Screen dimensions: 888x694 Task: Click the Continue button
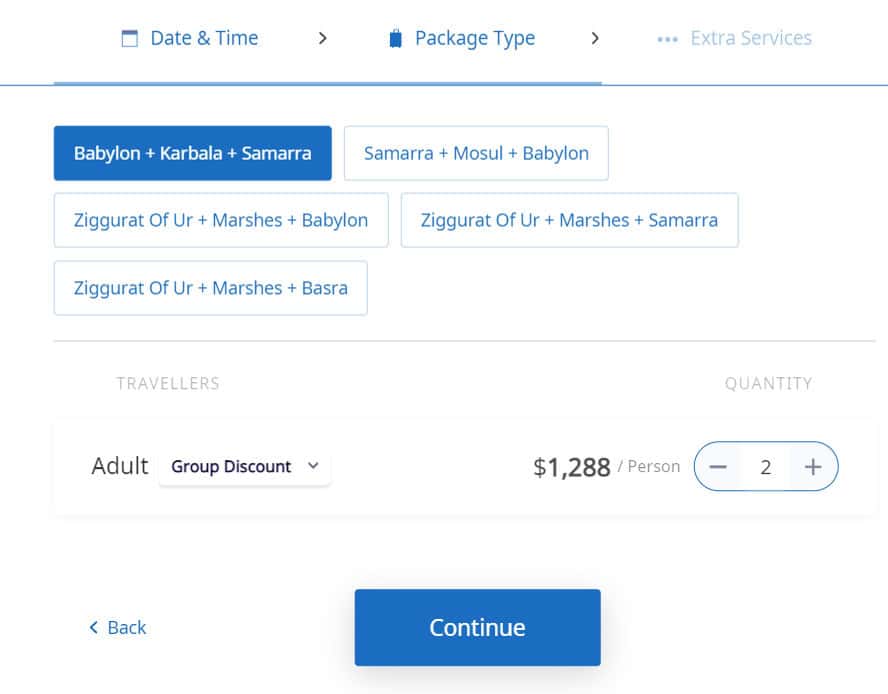coord(477,627)
